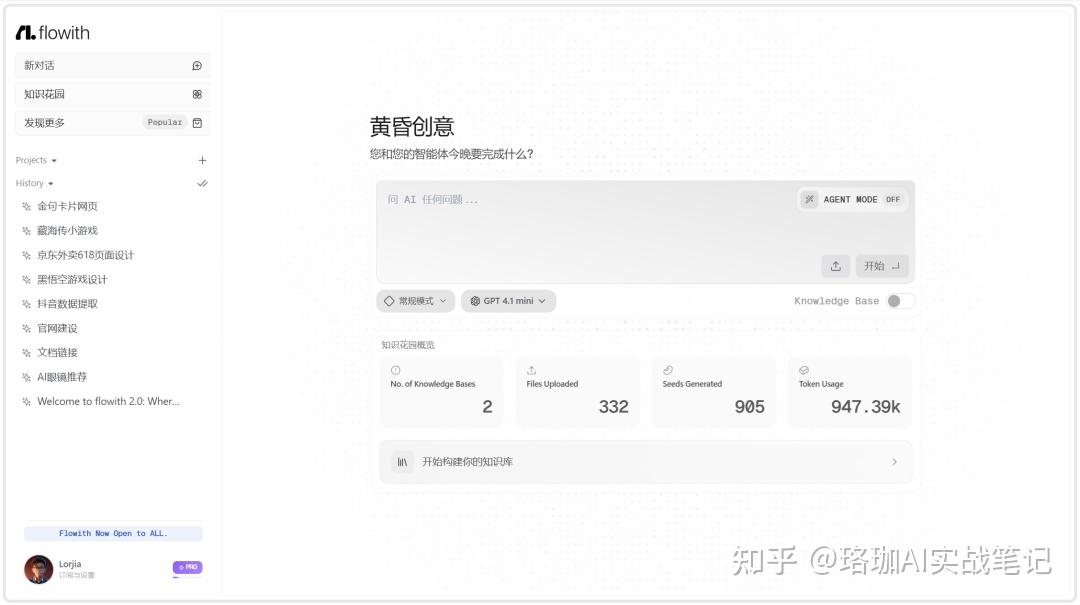
Task: Toggle AGENT MODE off switch
Action: click(893, 199)
